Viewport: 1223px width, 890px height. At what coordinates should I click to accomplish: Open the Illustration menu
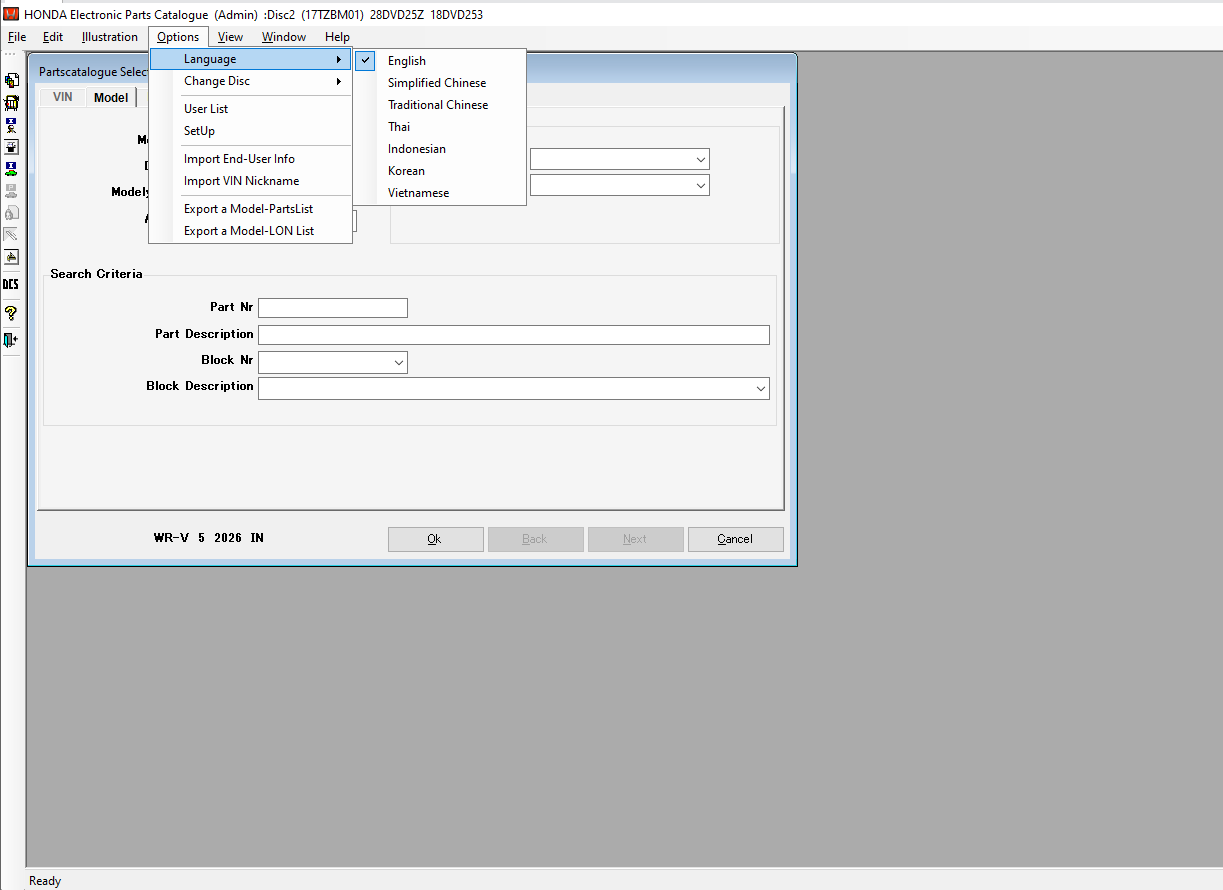click(110, 37)
